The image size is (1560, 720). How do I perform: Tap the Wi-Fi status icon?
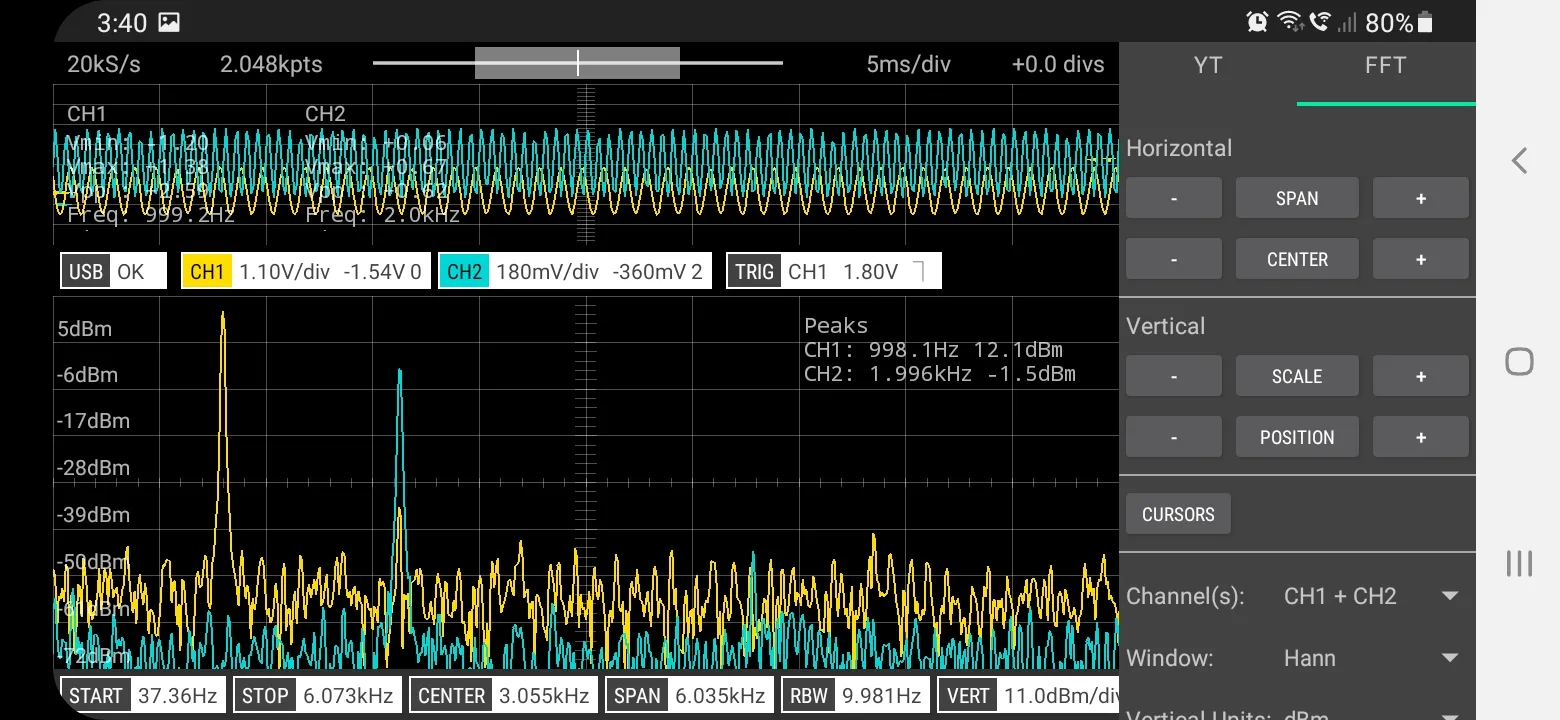click(x=1289, y=22)
